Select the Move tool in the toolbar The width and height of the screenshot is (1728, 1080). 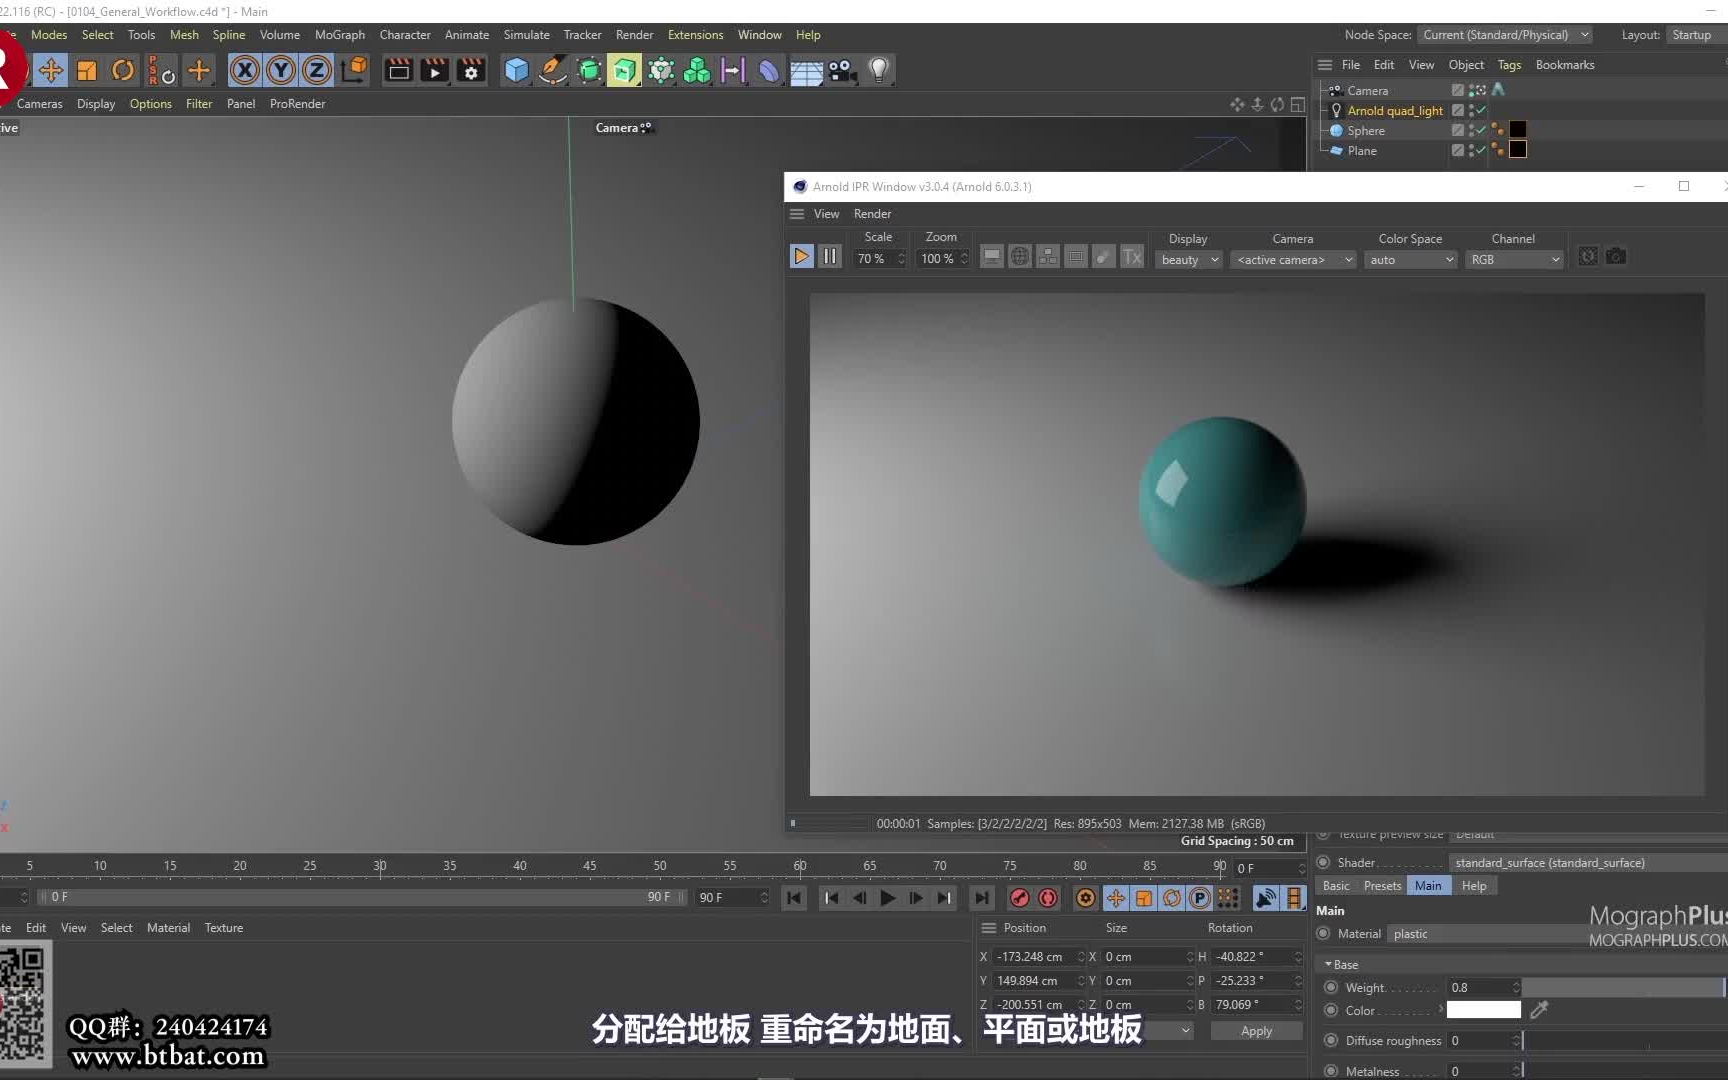tap(51, 70)
